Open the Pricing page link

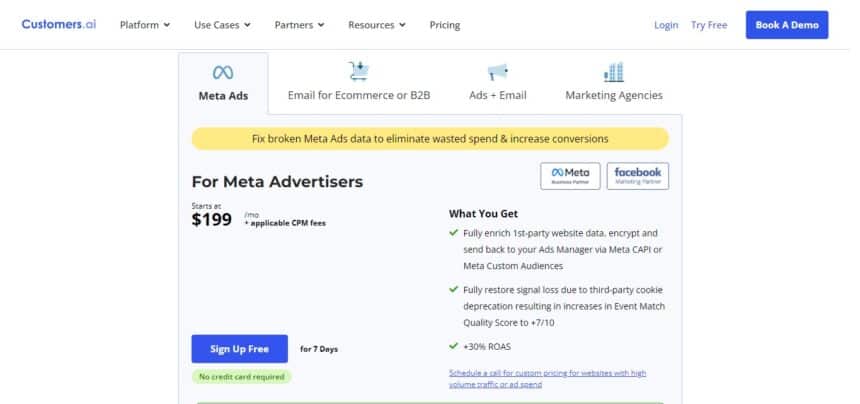445,25
